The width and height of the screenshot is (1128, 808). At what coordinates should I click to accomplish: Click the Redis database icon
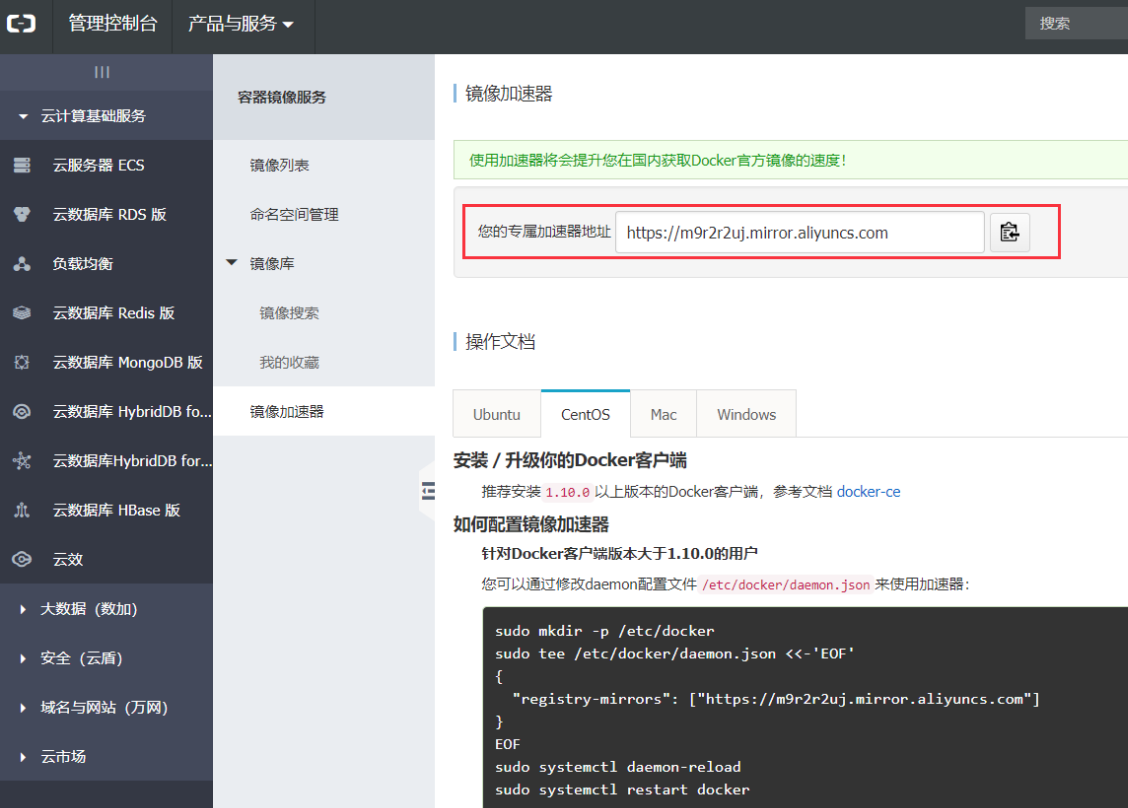click(22, 313)
